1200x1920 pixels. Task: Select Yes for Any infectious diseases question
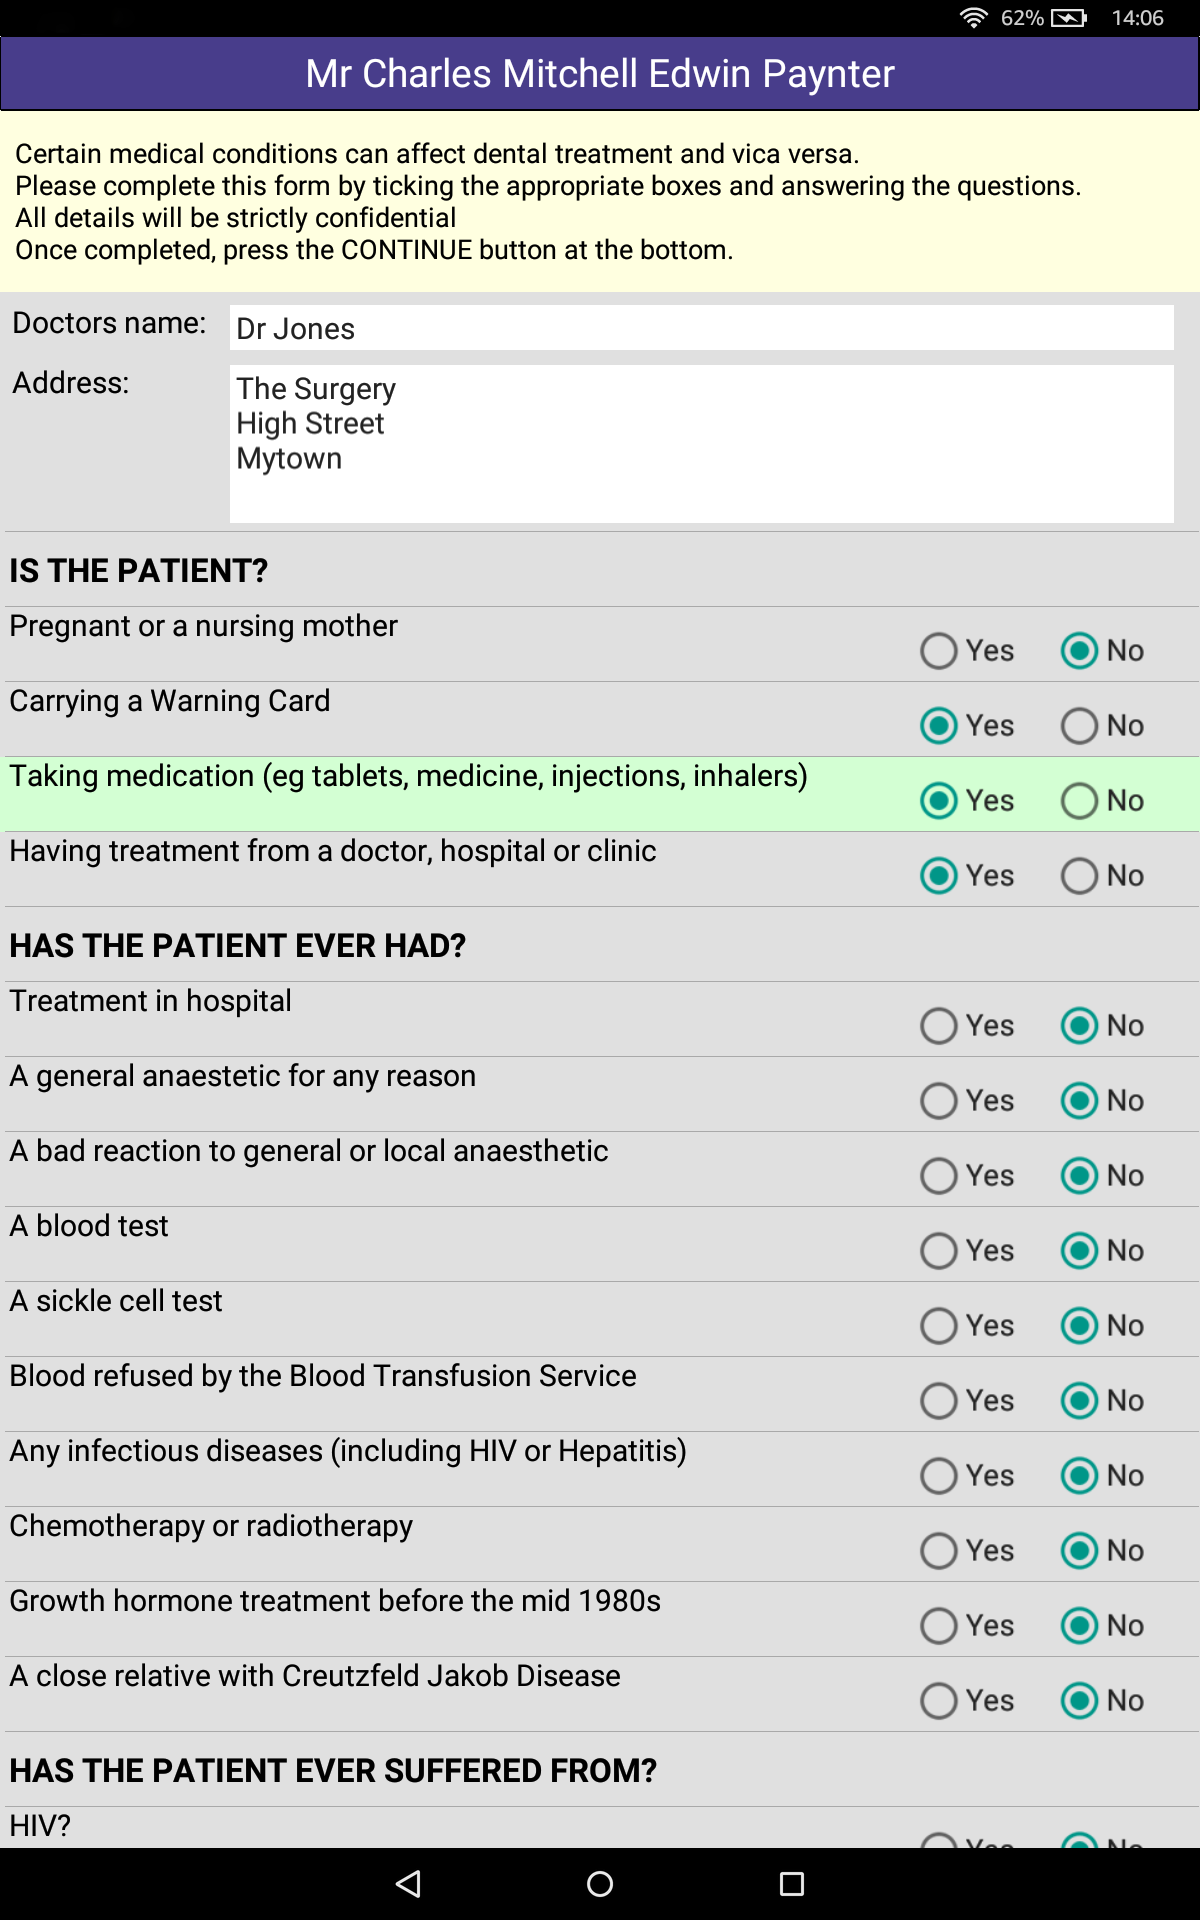coord(937,1475)
